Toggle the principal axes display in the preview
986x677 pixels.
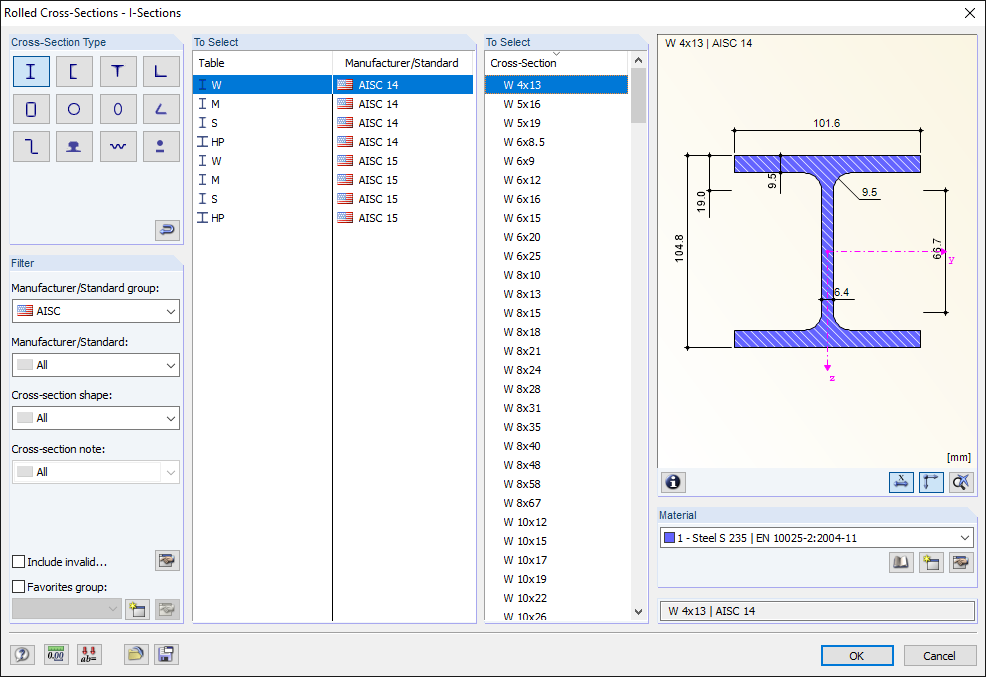point(931,482)
